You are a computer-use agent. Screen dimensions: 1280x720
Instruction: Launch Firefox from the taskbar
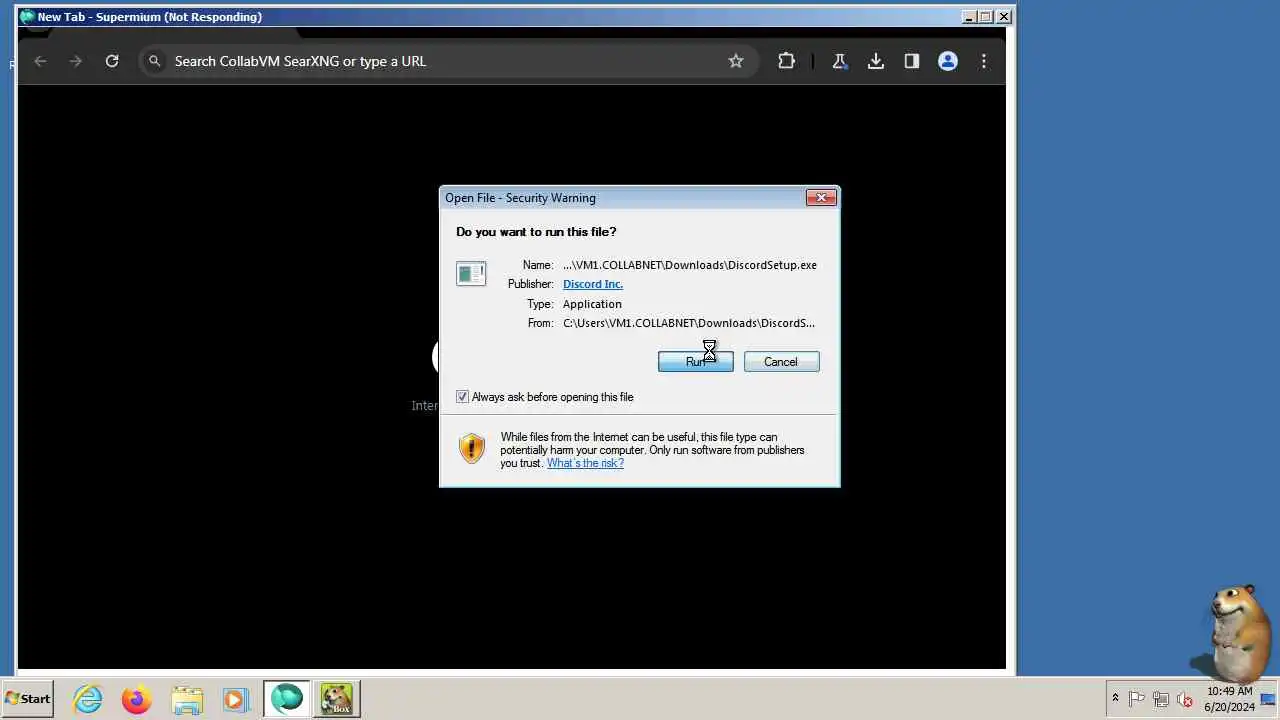pyautogui.click(x=137, y=699)
